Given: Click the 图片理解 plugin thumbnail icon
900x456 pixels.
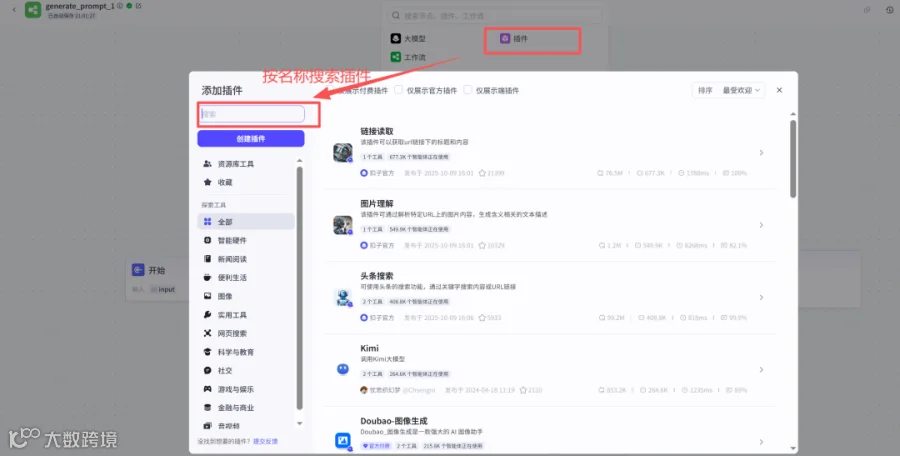Looking at the screenshot, I should [343, 225].
